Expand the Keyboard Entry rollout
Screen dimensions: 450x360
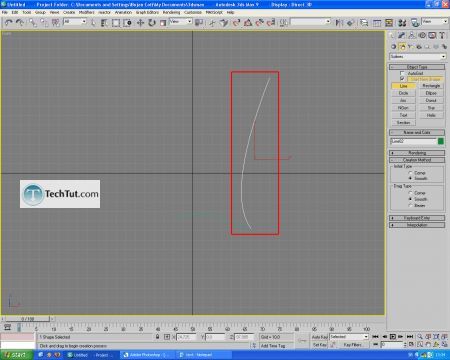tap(417, 218)
